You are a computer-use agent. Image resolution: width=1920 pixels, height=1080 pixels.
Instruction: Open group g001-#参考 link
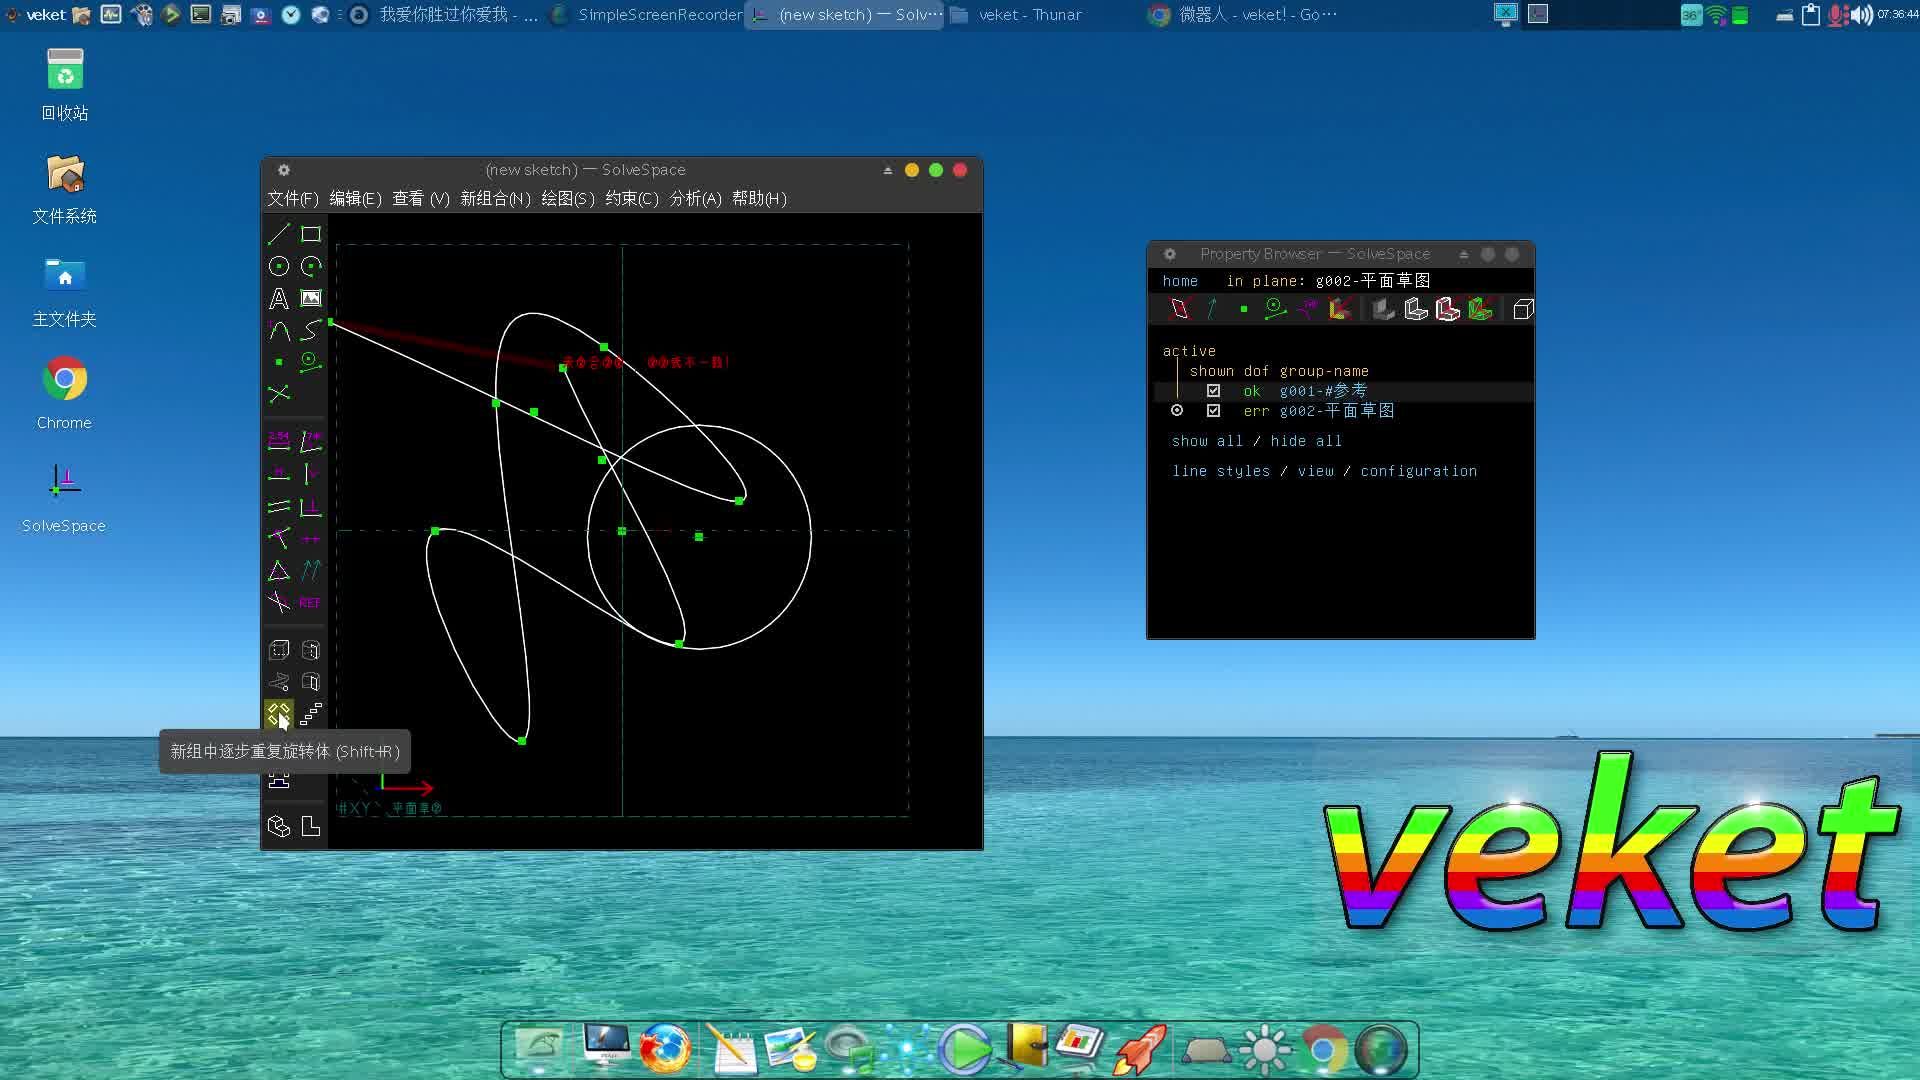point(1323,391)
